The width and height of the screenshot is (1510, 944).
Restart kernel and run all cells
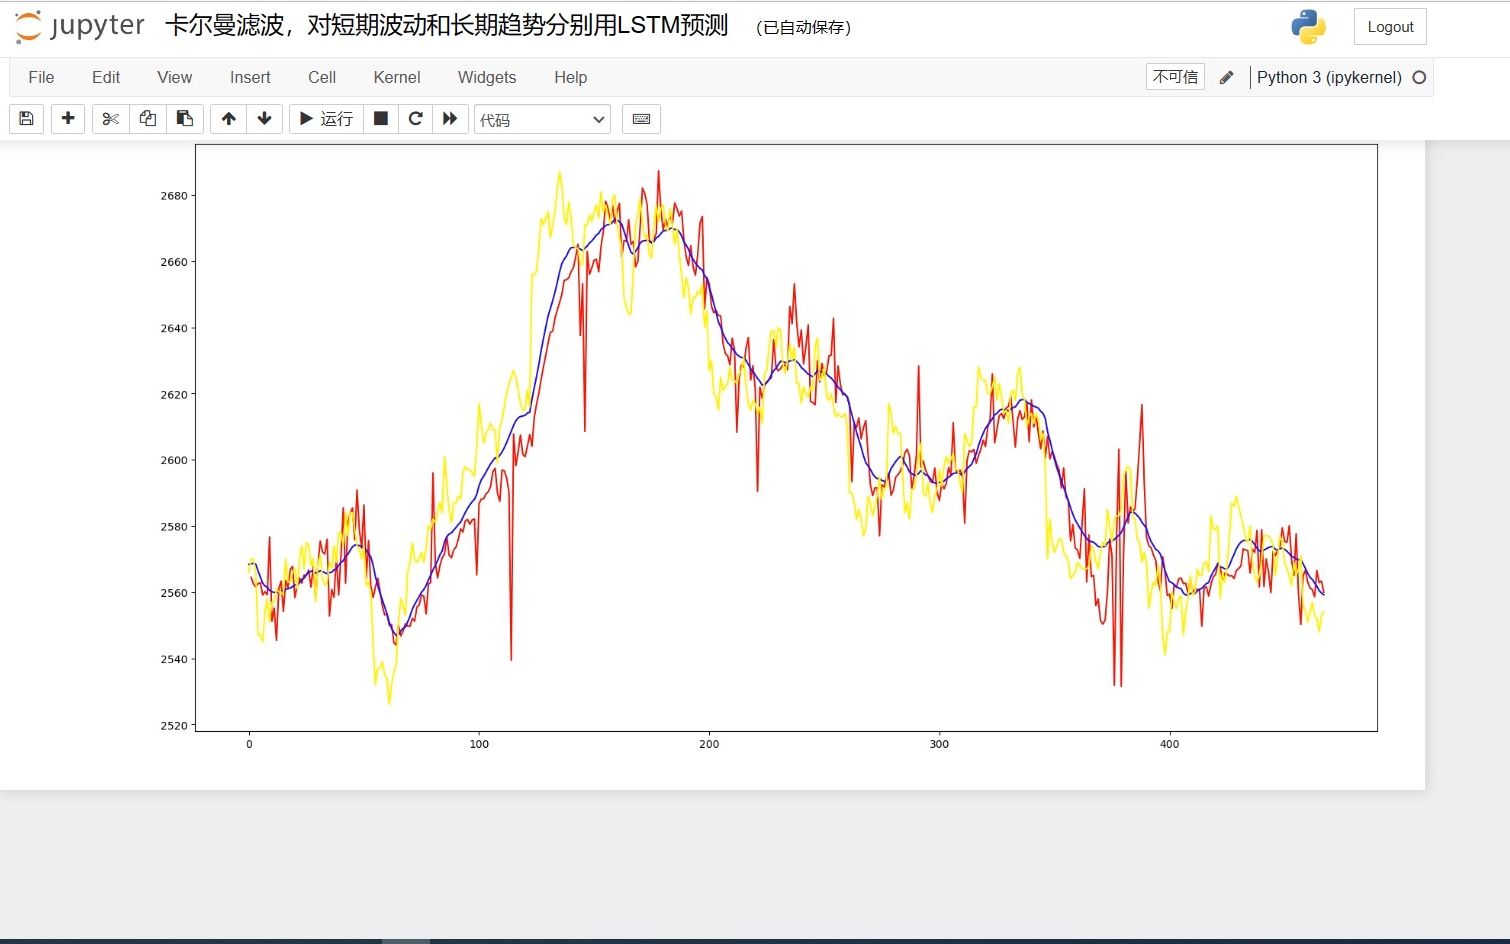pyautogui.click(x=451, y=119)
